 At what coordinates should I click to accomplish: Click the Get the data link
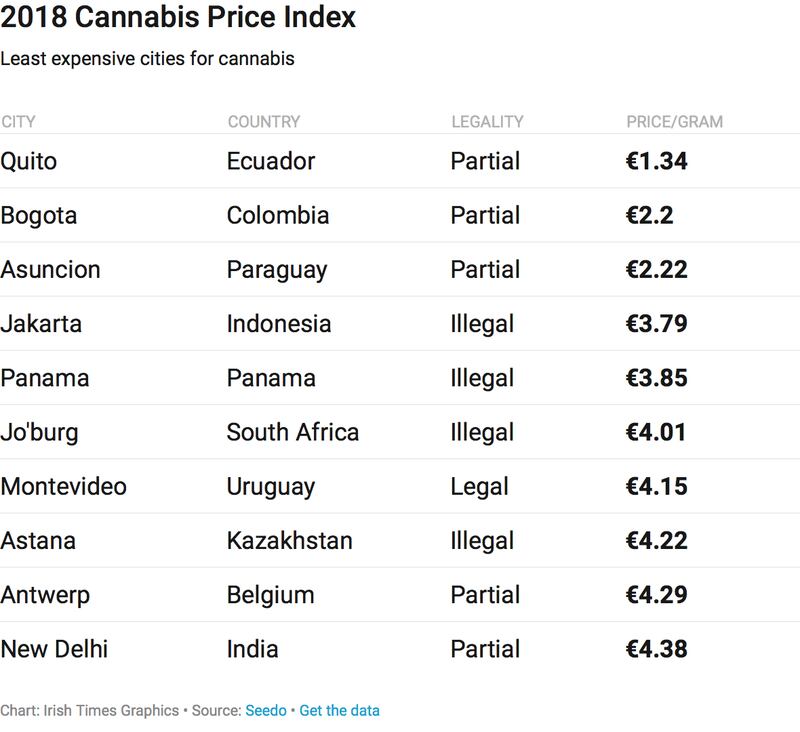pos(339,711)
